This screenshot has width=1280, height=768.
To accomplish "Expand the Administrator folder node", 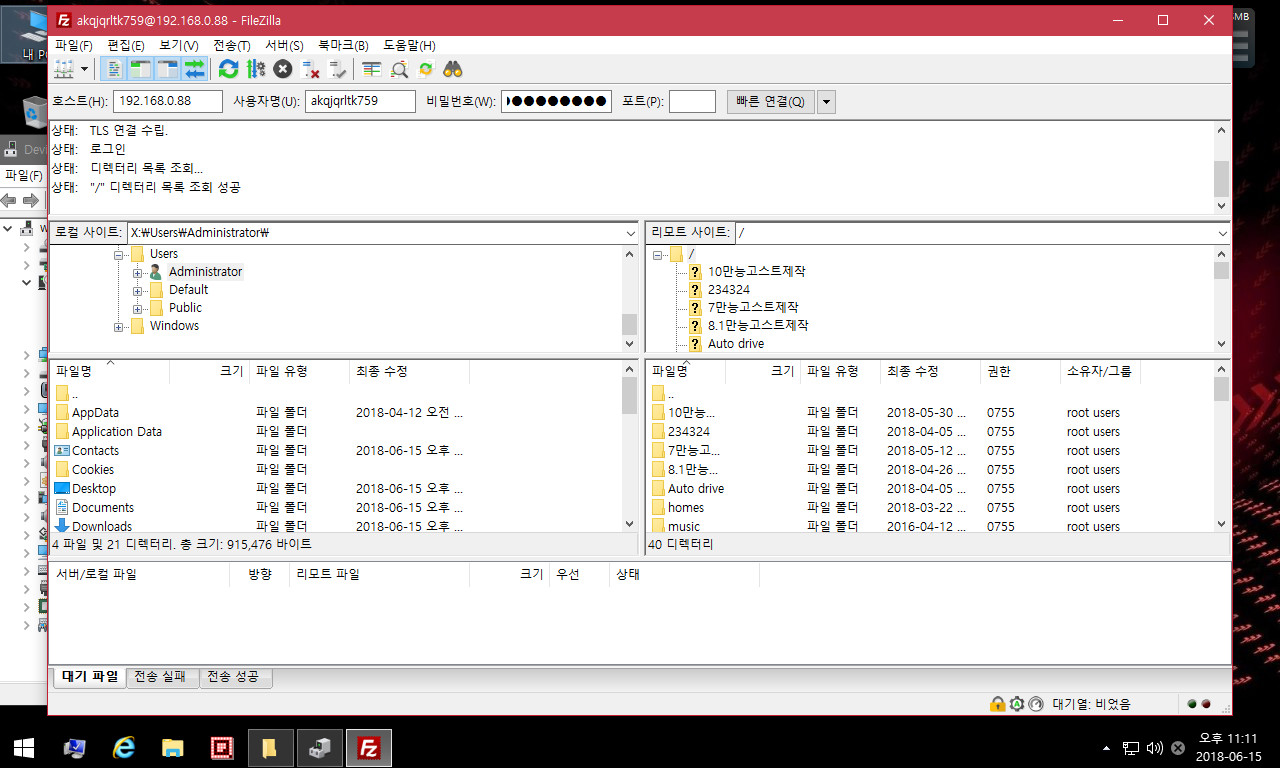I will coord(138,272).
